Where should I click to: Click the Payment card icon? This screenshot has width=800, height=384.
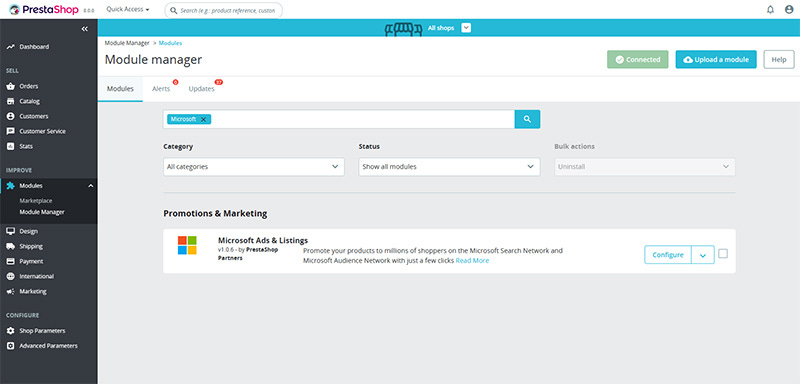[x=10, y=261]
